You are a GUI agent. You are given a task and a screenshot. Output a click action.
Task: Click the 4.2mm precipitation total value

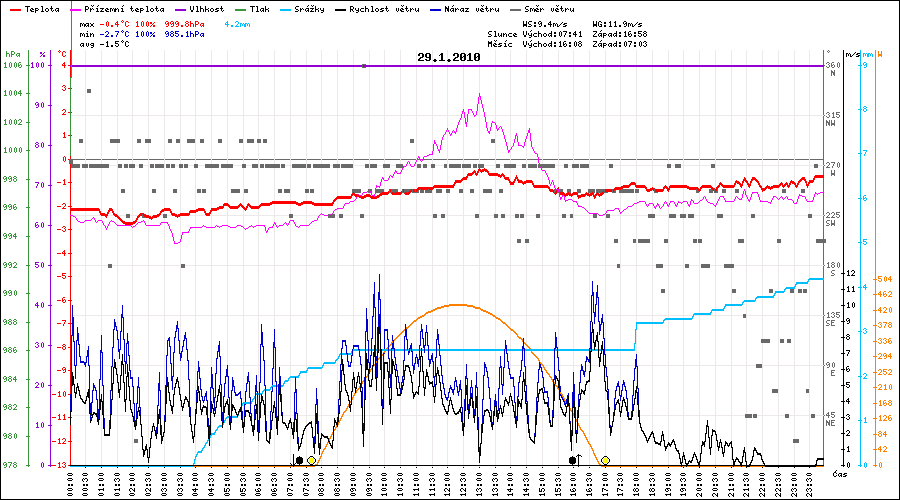pyautogui.click(x=238, y=22)
